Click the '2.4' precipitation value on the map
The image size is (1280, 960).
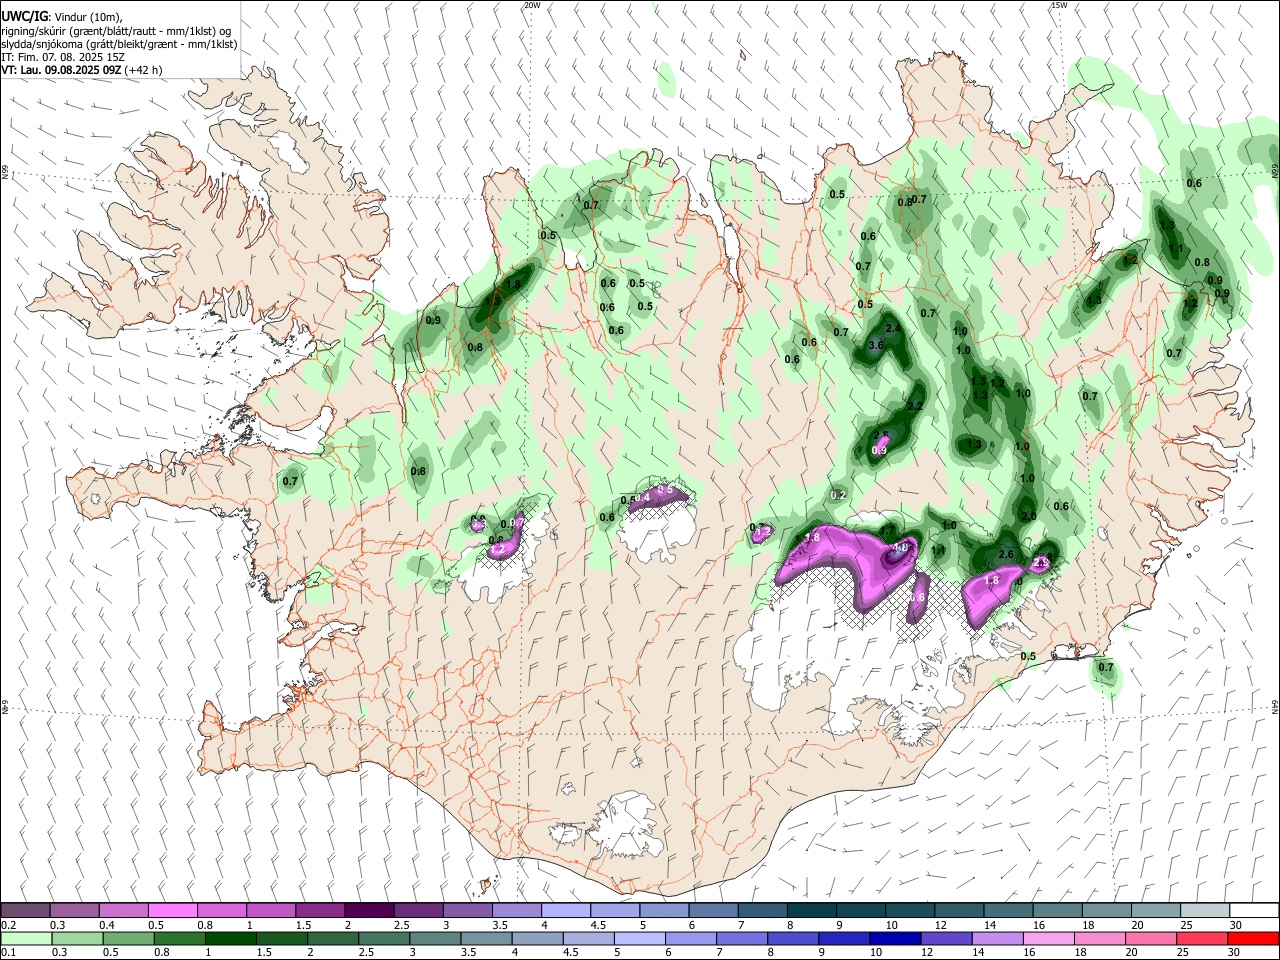point(894,328)
